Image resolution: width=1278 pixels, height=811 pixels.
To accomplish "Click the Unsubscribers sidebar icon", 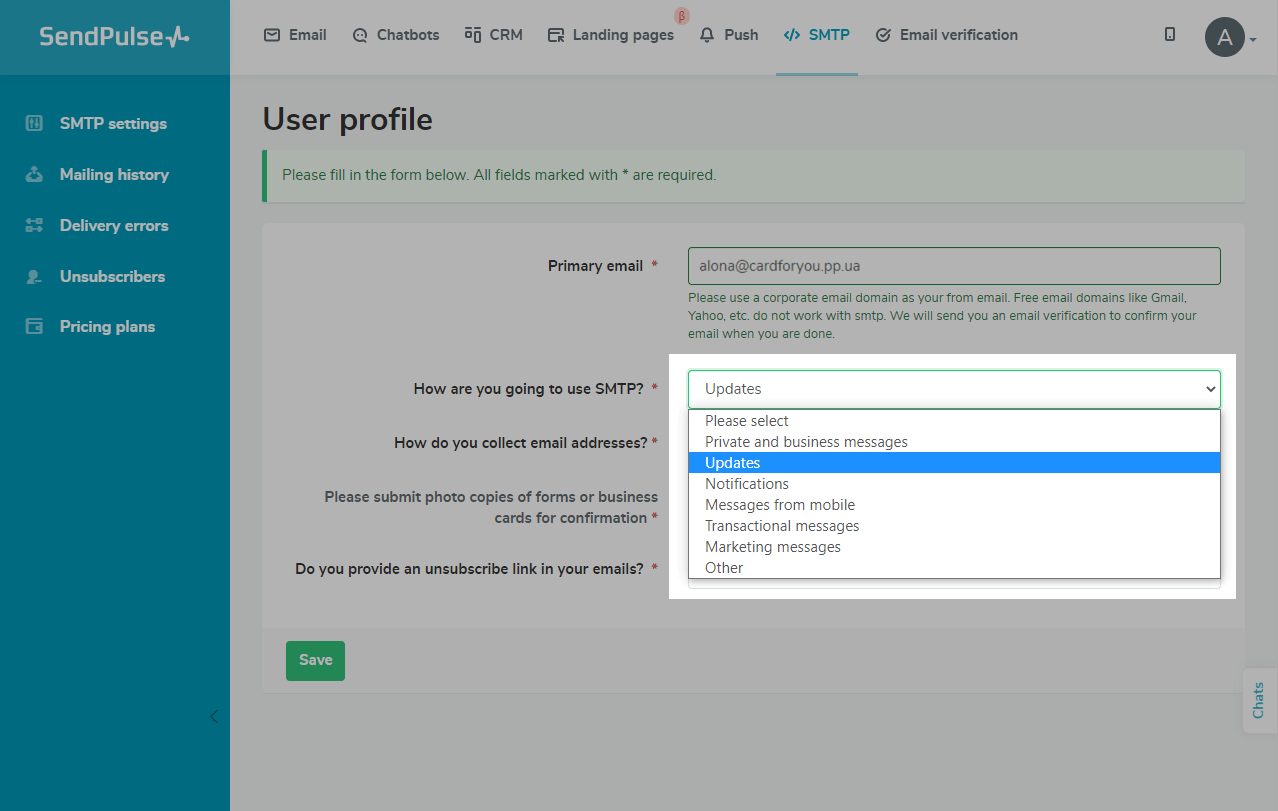I will coord(34,277).
